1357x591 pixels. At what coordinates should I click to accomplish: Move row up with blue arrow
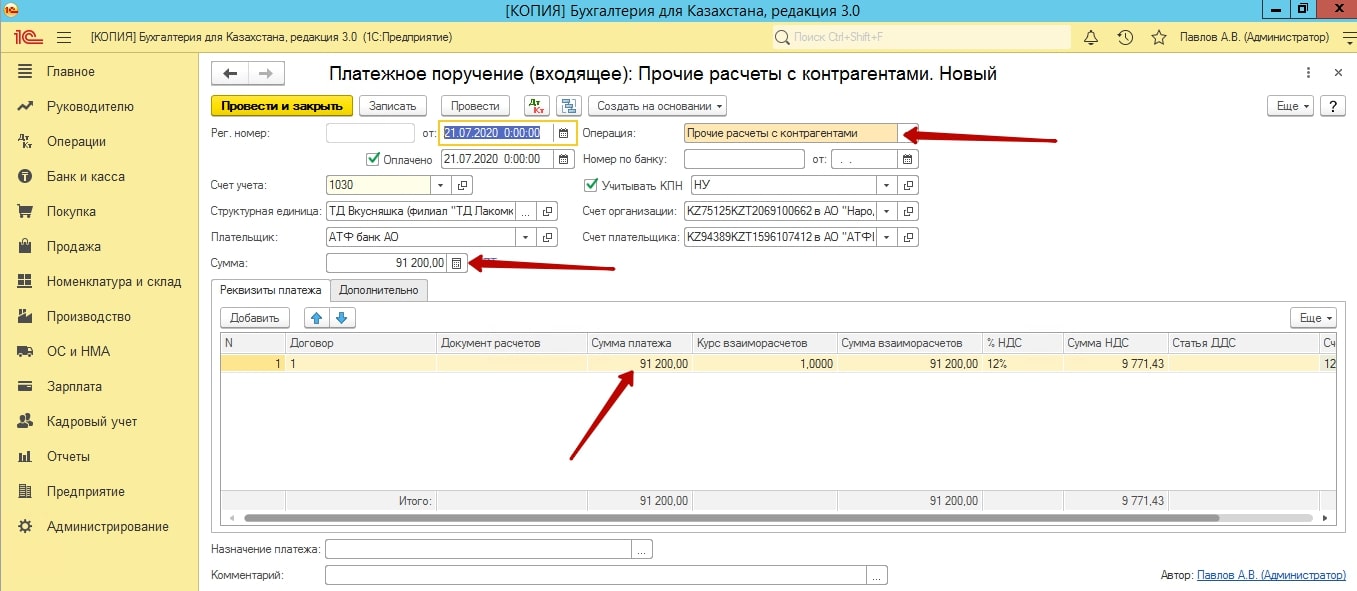(x=317, y=318)
